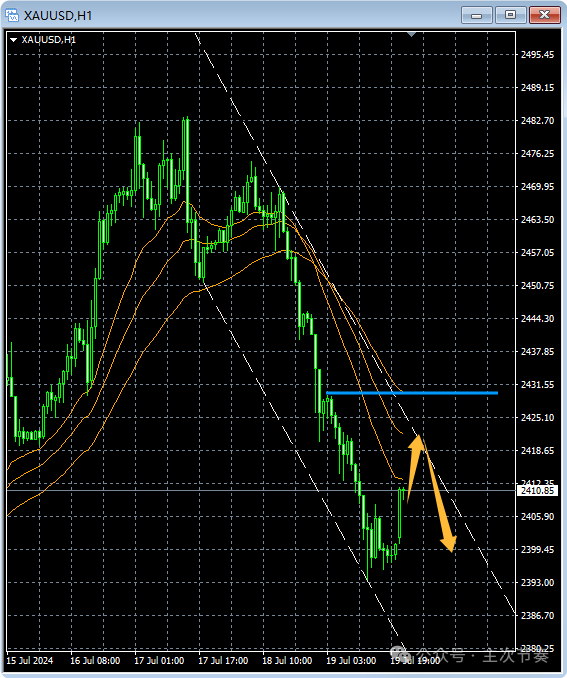This screenshot has width=567, height=678.
Task: Minimize the XAUUSD,H1 chart window
Action: click(477, 16)
